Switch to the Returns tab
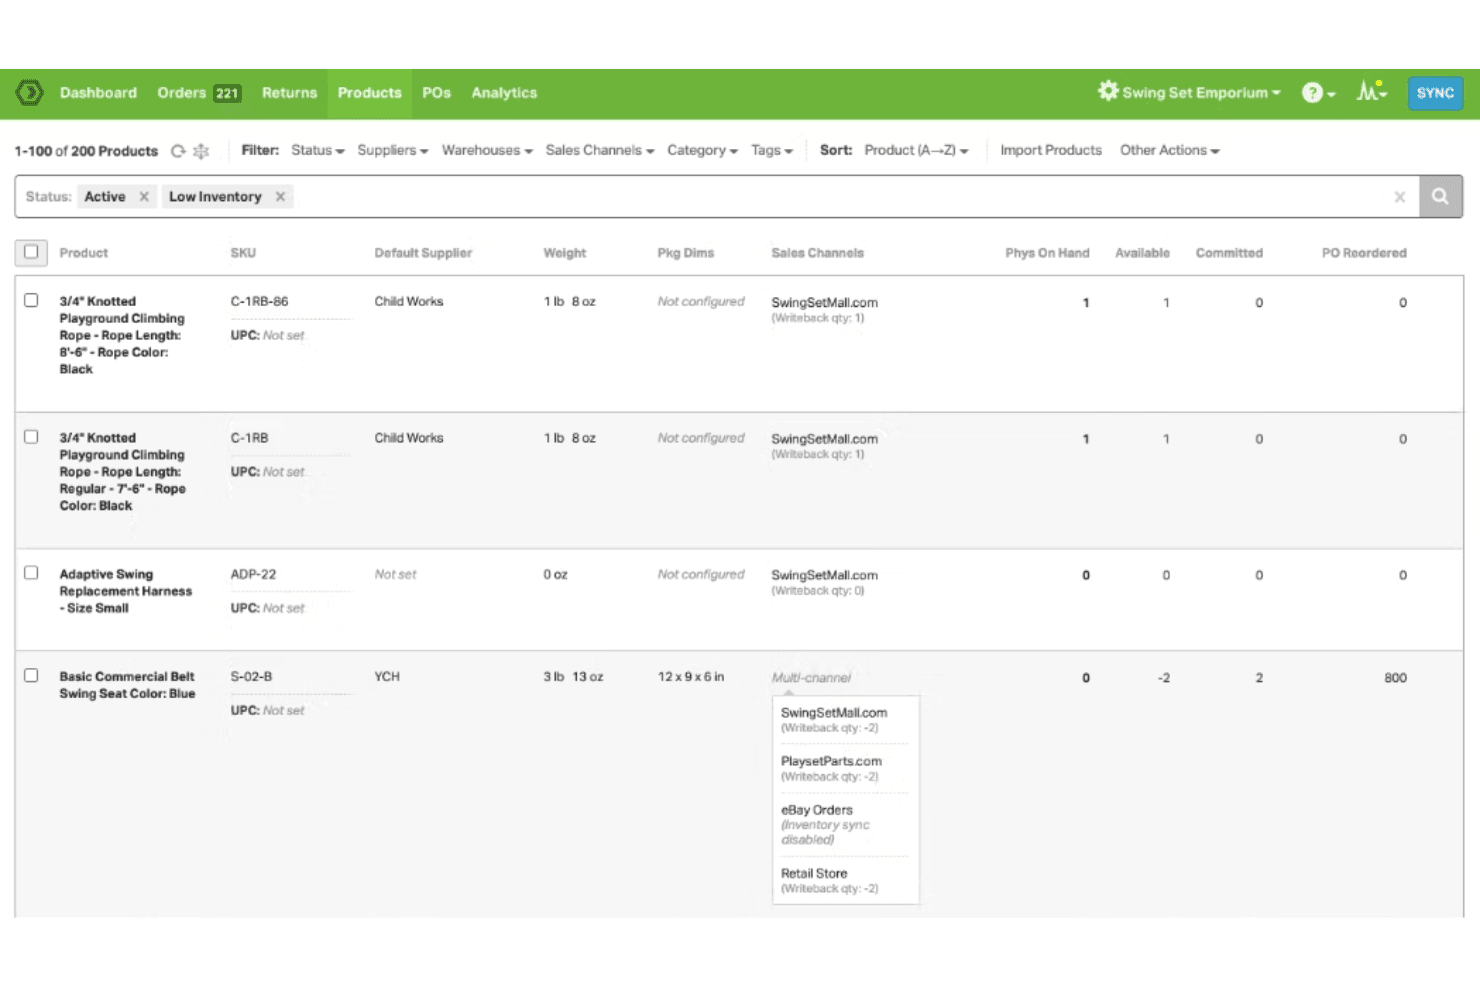The width and height of the screenshot is (1480, 987). tap(289, 93)
